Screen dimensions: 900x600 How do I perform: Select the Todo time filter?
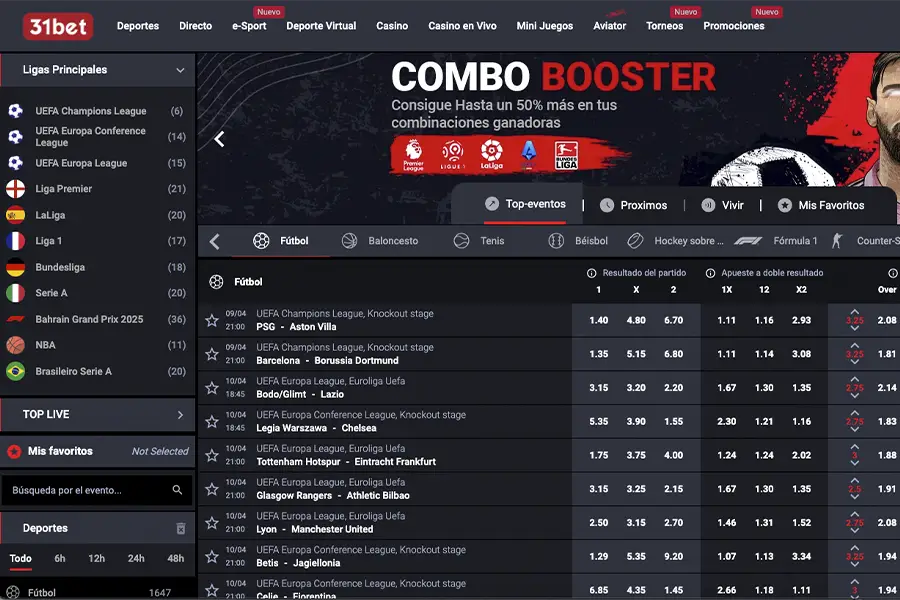pos(21,558)
